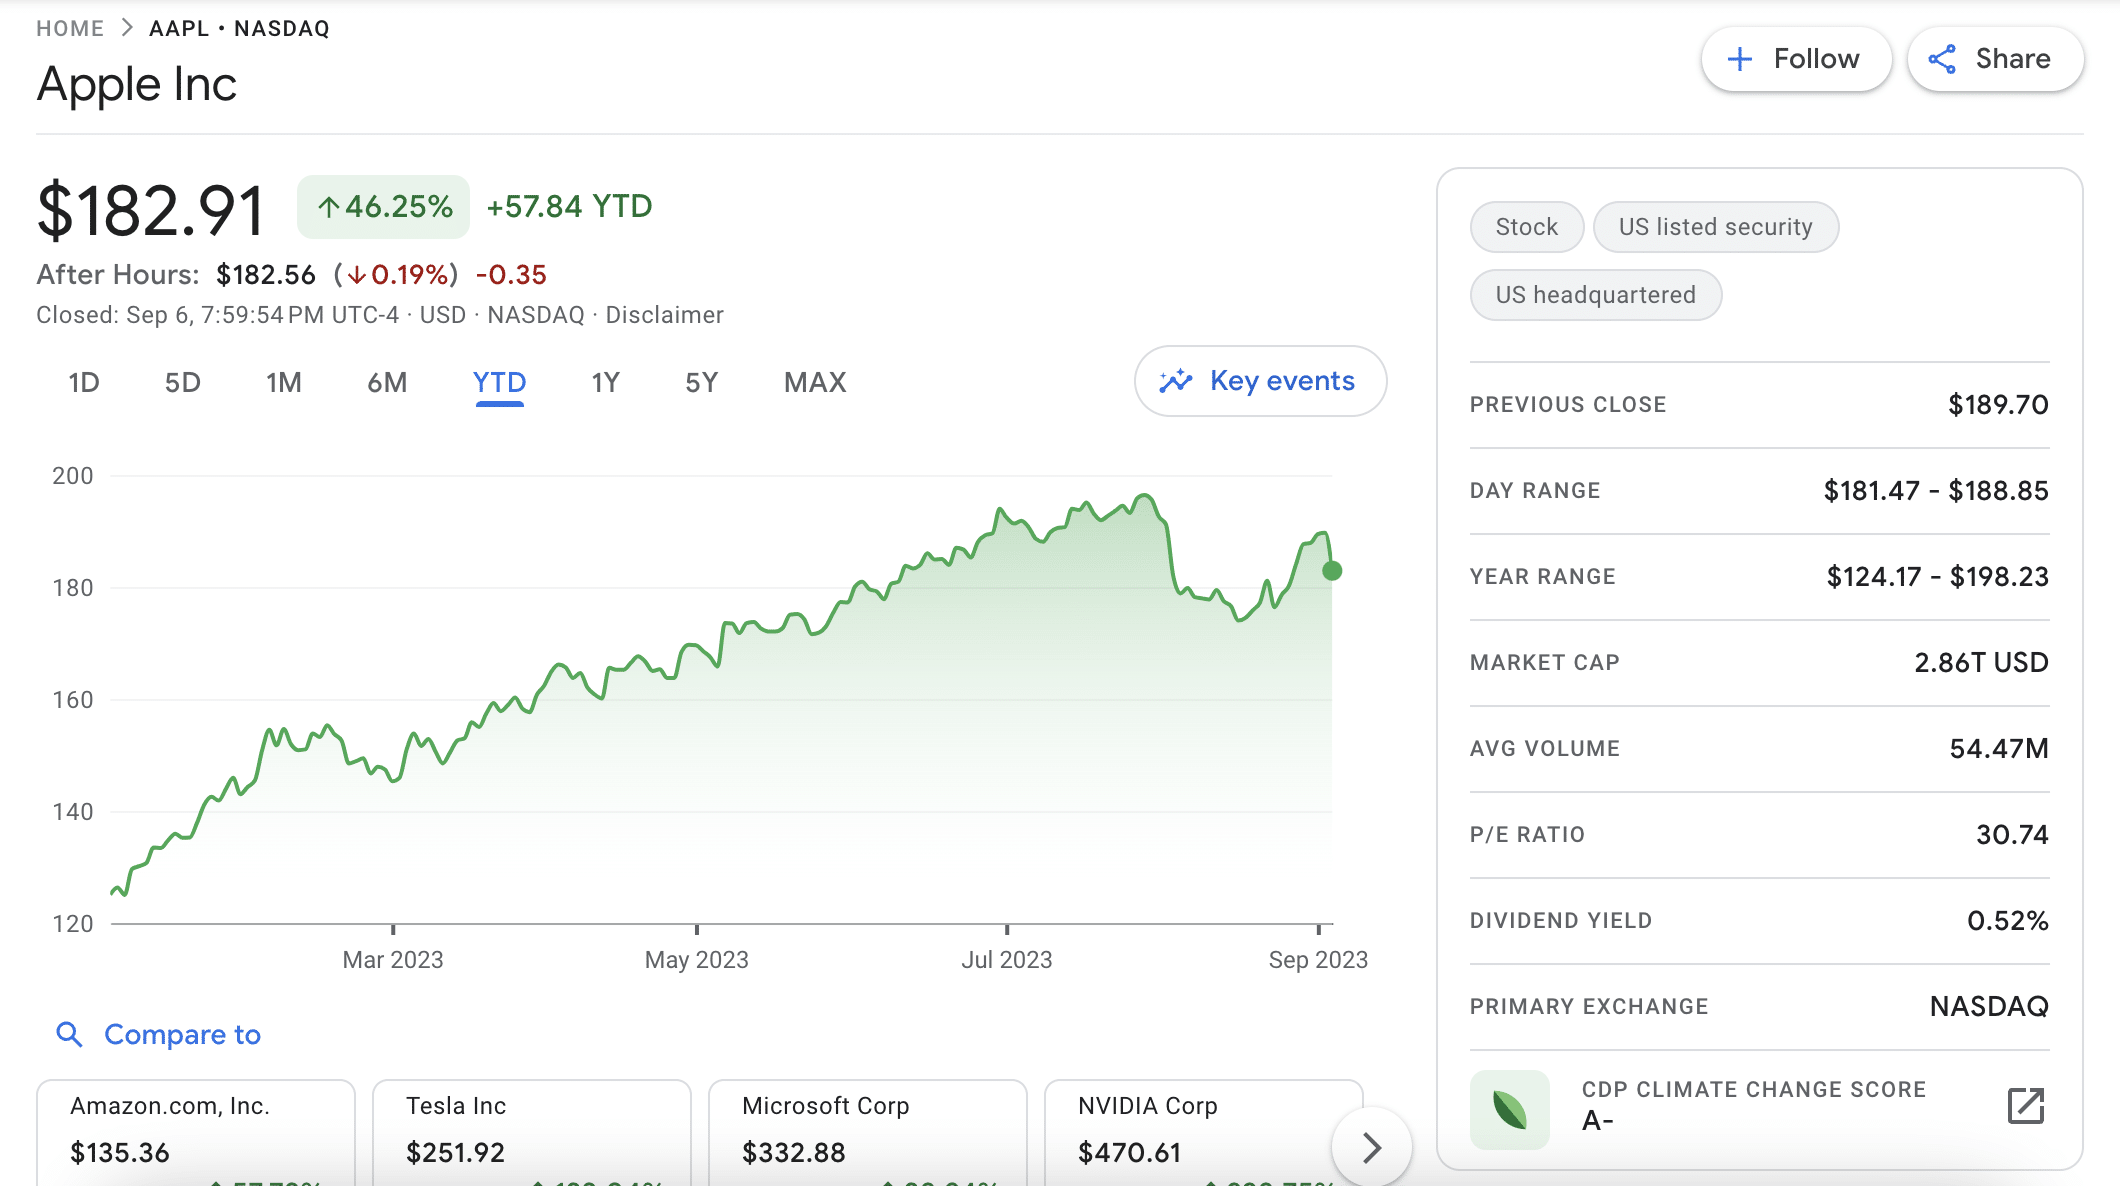Click the DAY RANGE label
Image resolution: width=2120 pixels, height=1186 pixels.
click(x=1535, y=491)
